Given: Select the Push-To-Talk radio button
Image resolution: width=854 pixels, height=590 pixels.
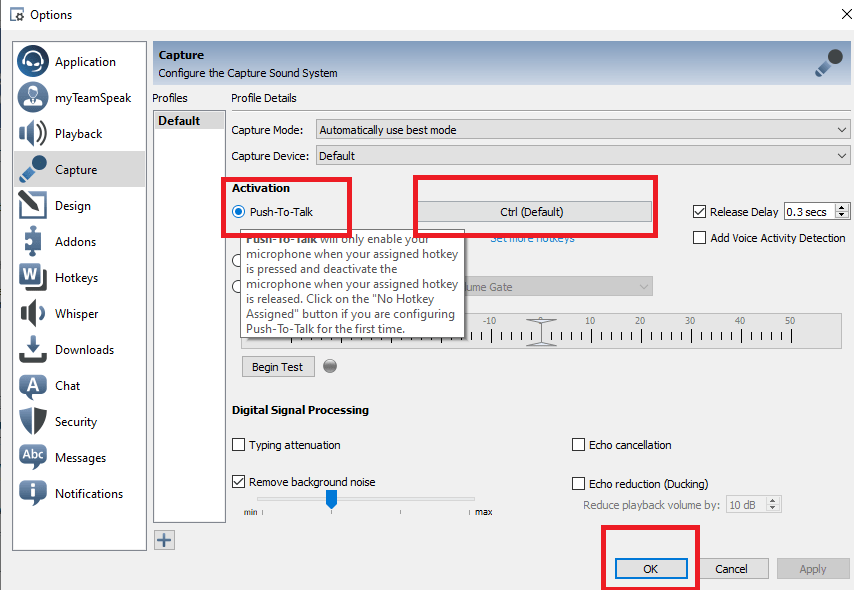Looking at the screenshot, I should [x=238, y=212].
